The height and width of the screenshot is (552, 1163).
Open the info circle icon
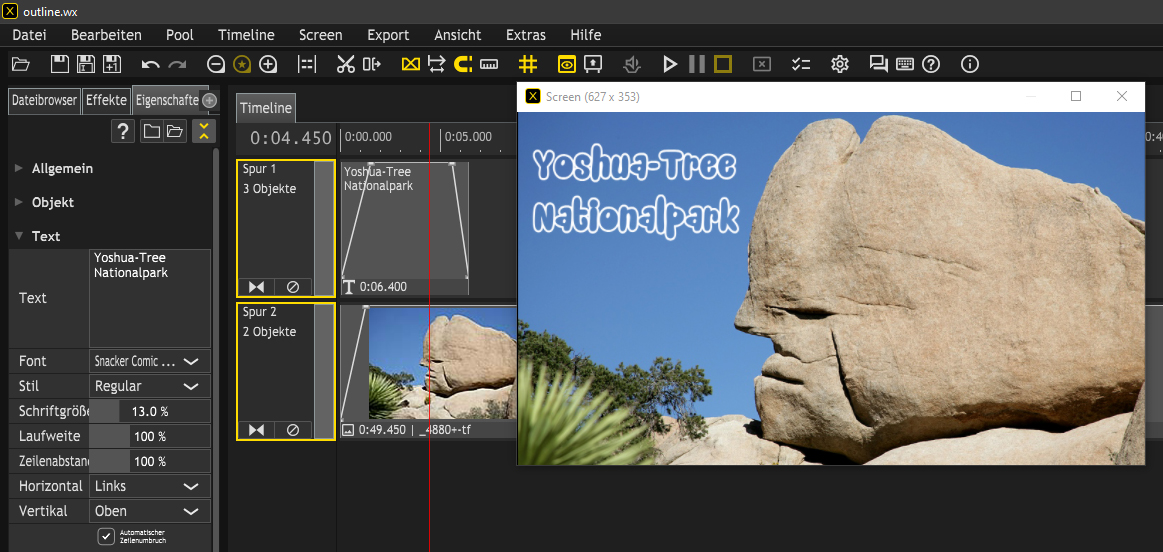point(969,65)
